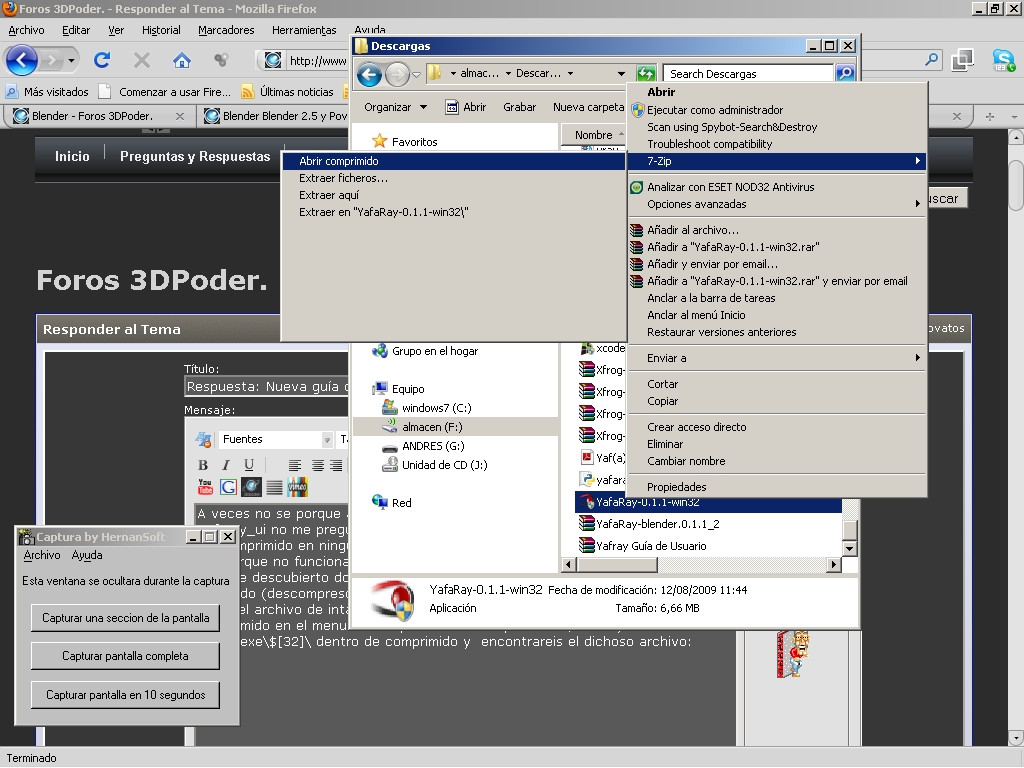Open Archivo menu in Captura window
Viewport: 1024px width, 768px height.
pos(42,555)
